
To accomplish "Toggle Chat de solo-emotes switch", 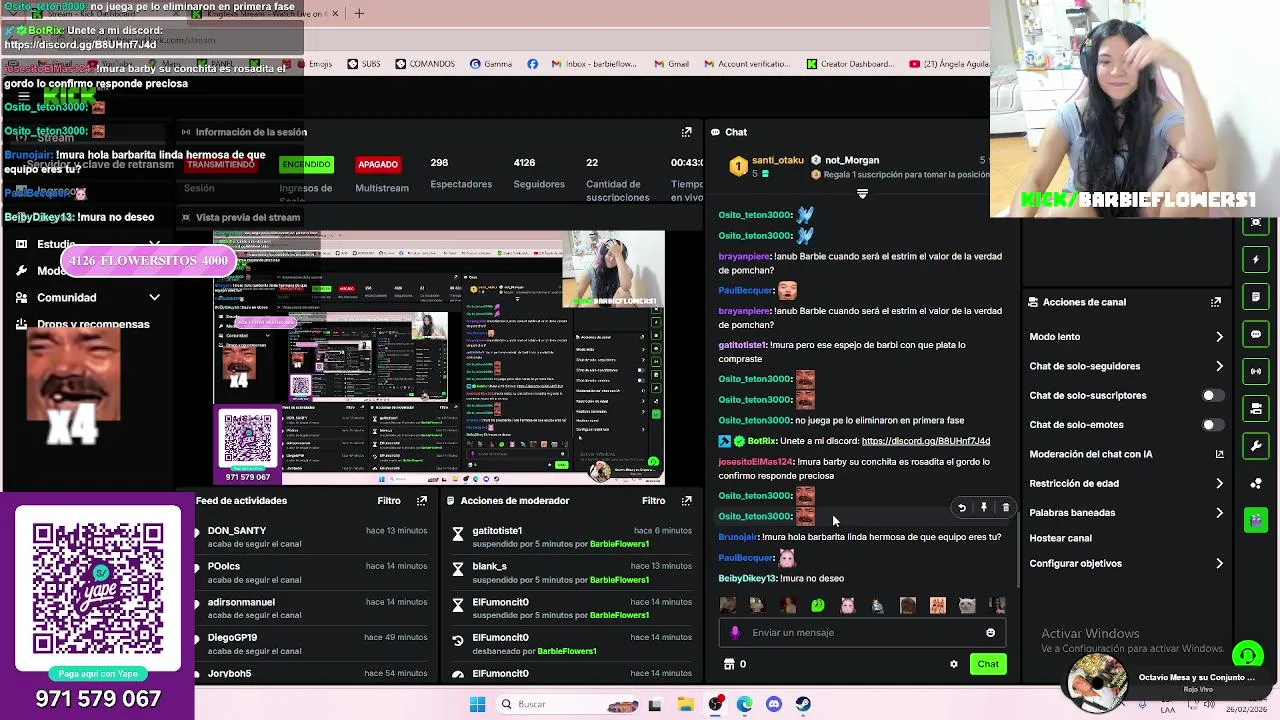I will [1212, 425].
